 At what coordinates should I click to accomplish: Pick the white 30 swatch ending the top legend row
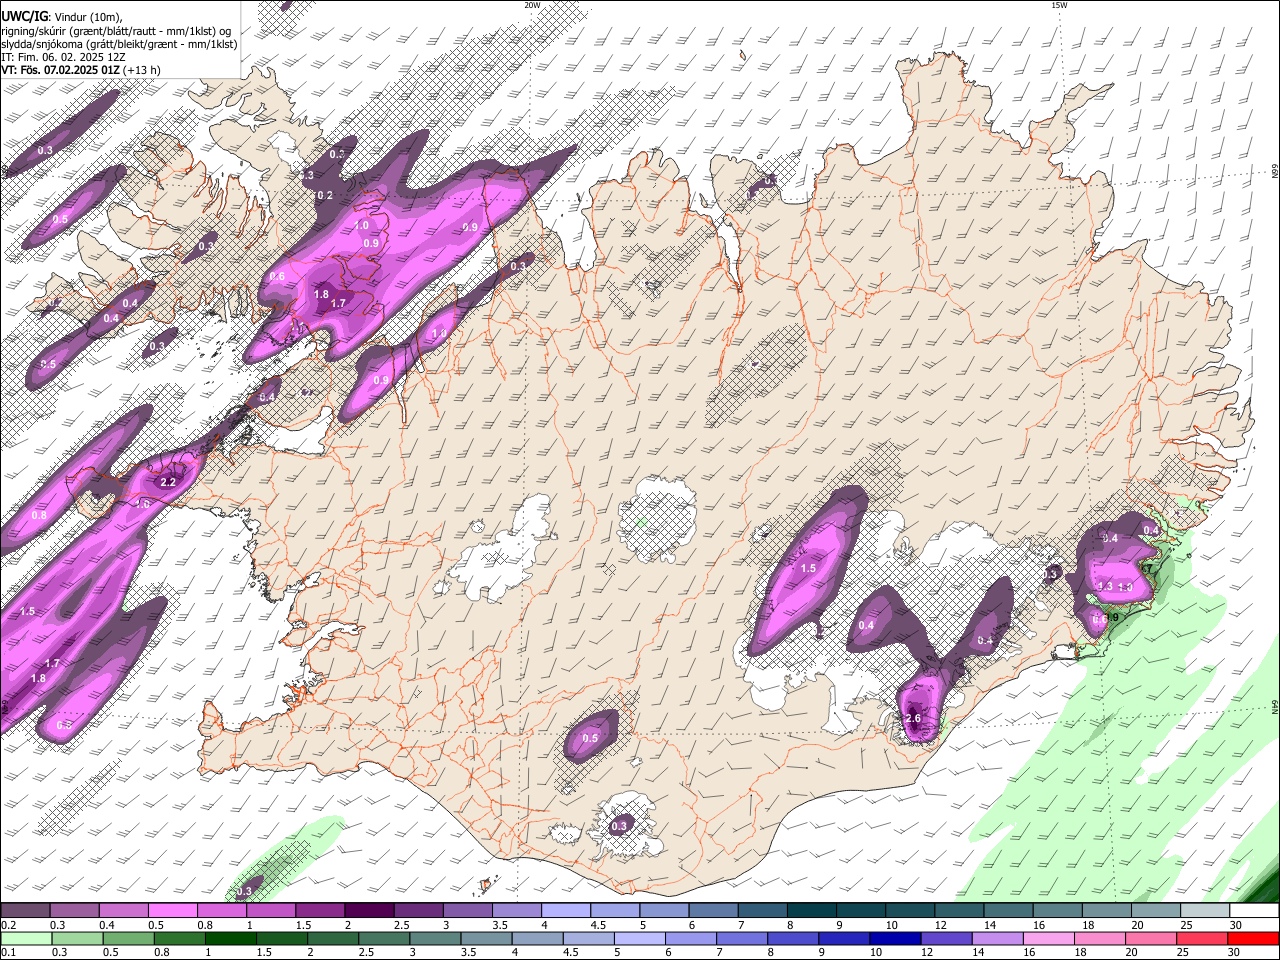pyautogui.click(x=1253, y=911)
